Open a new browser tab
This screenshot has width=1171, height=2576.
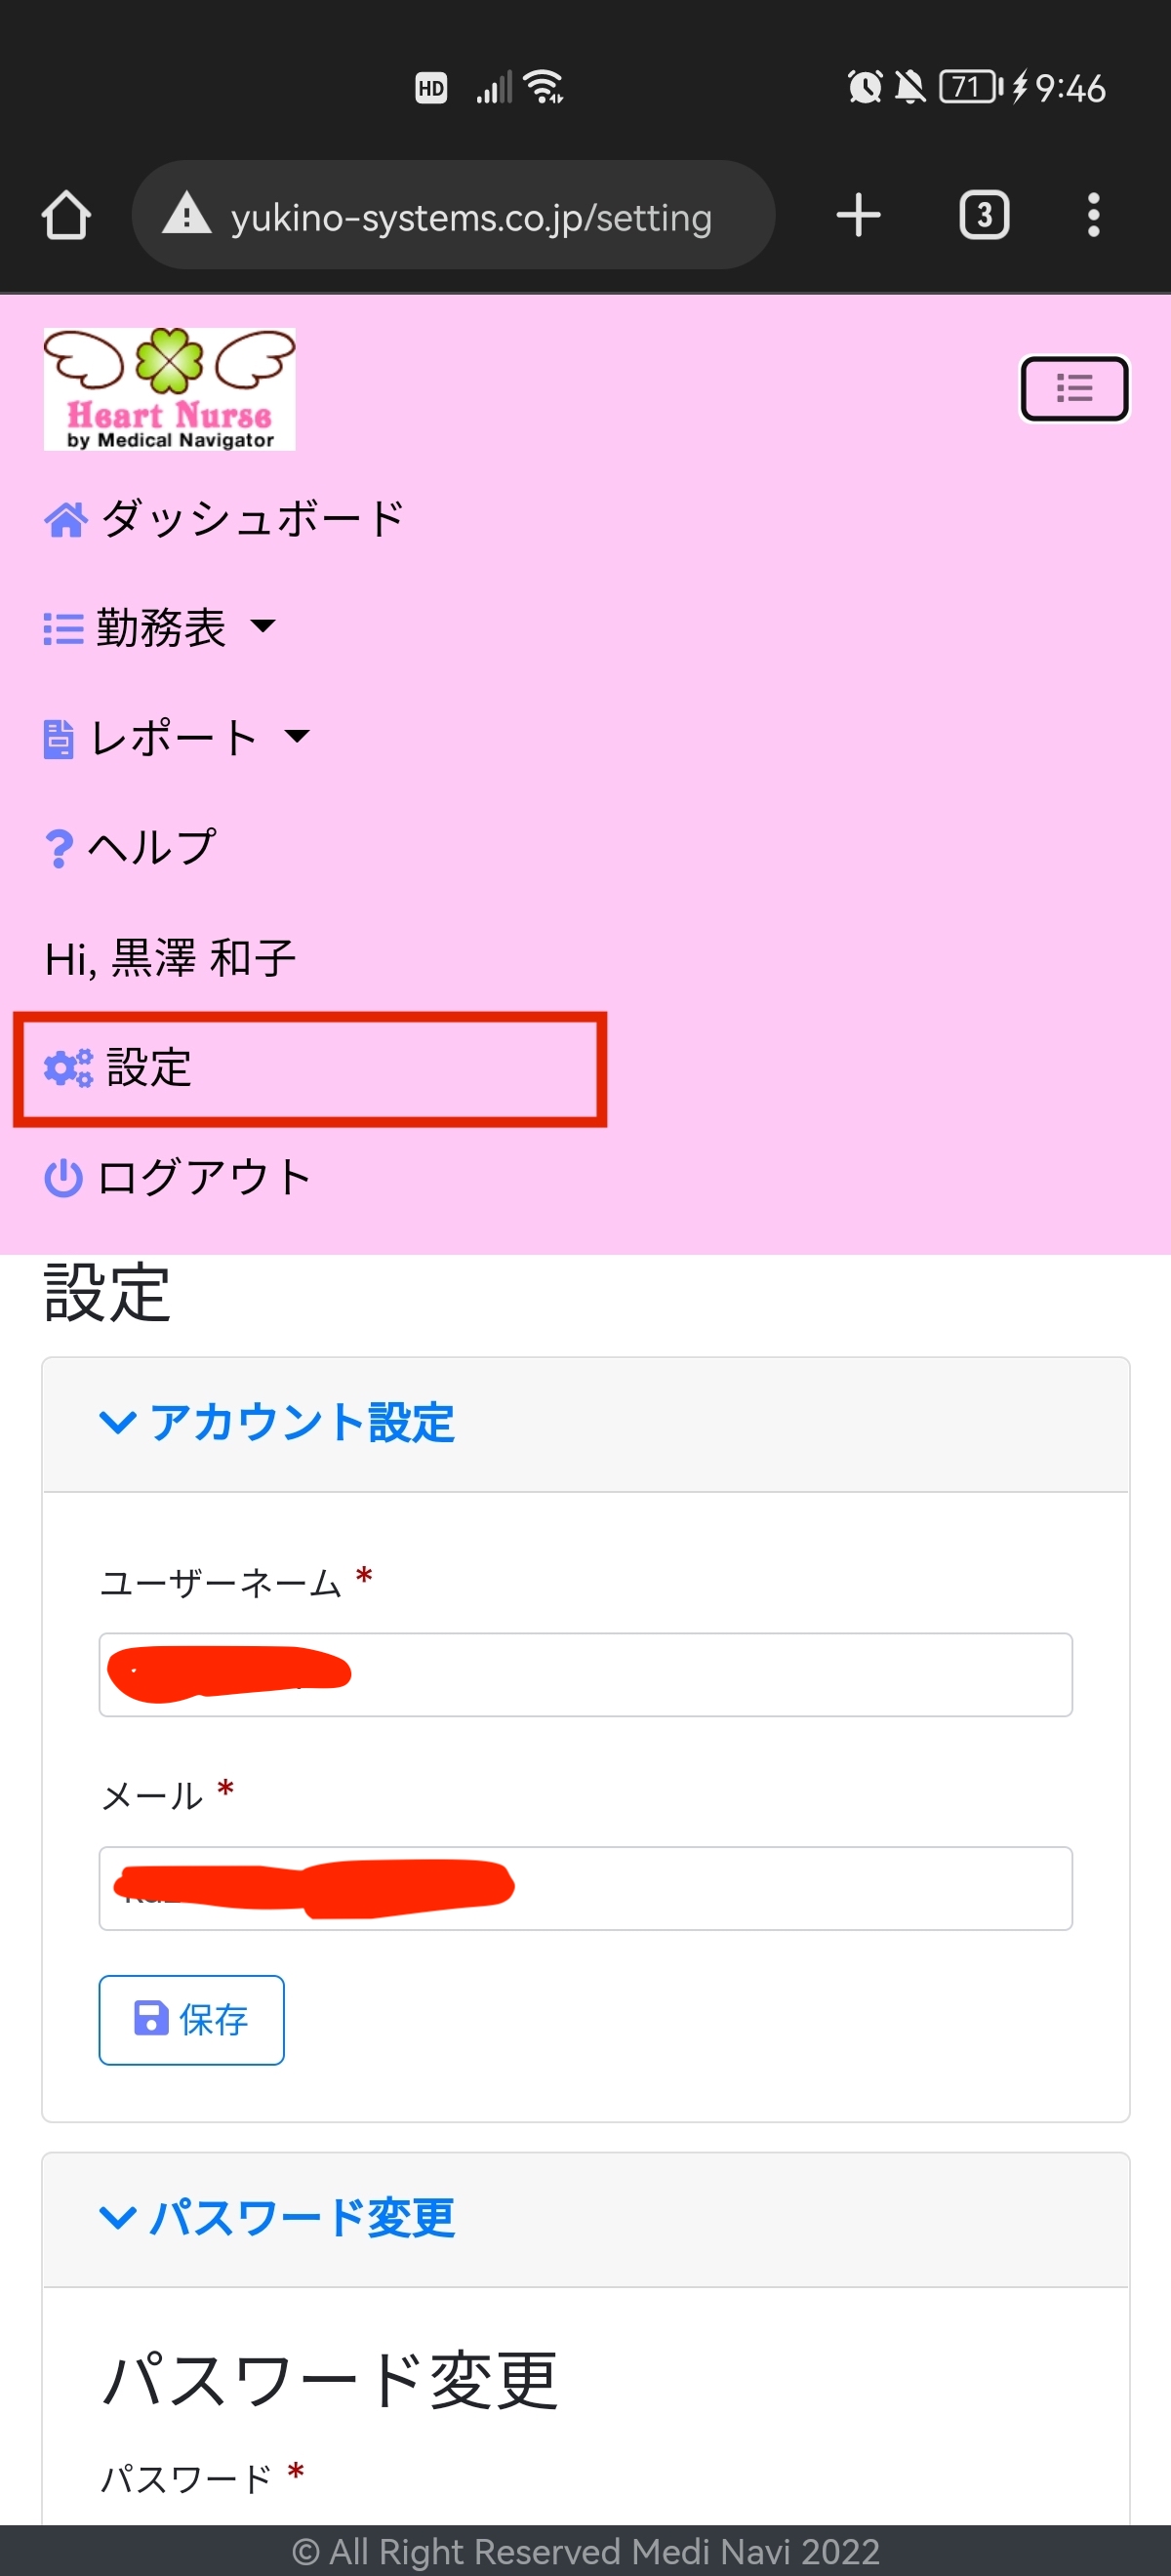point(858,215)
